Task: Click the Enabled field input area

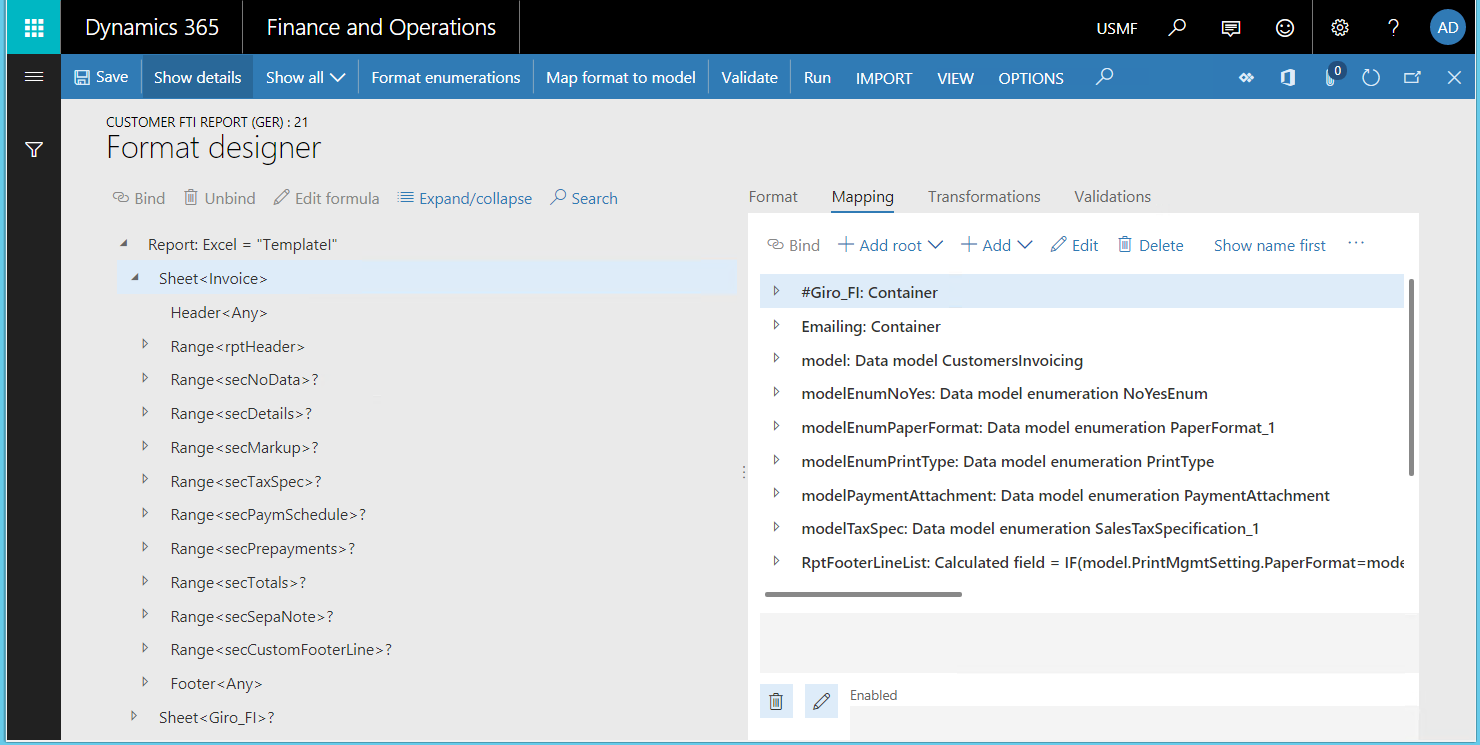Action: (1133, 723)
